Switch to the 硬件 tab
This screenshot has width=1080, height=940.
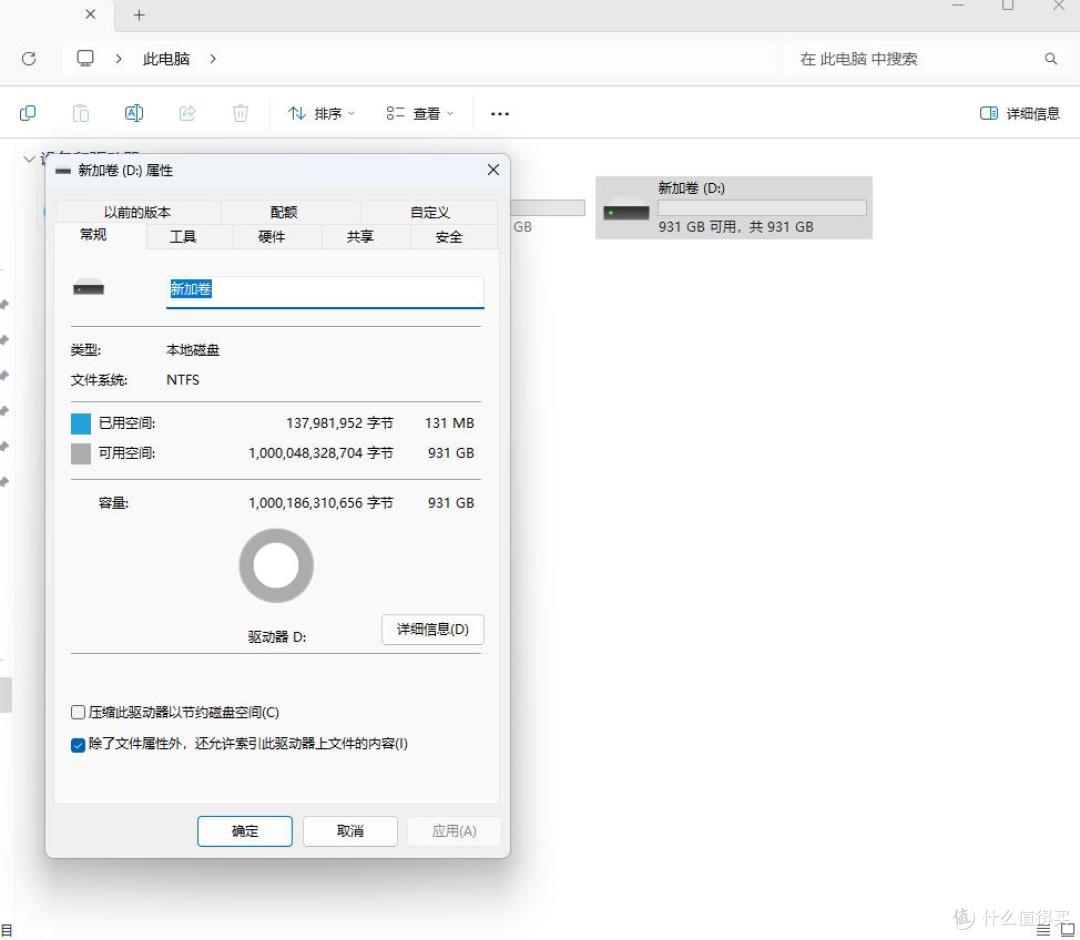coord(271,237)
